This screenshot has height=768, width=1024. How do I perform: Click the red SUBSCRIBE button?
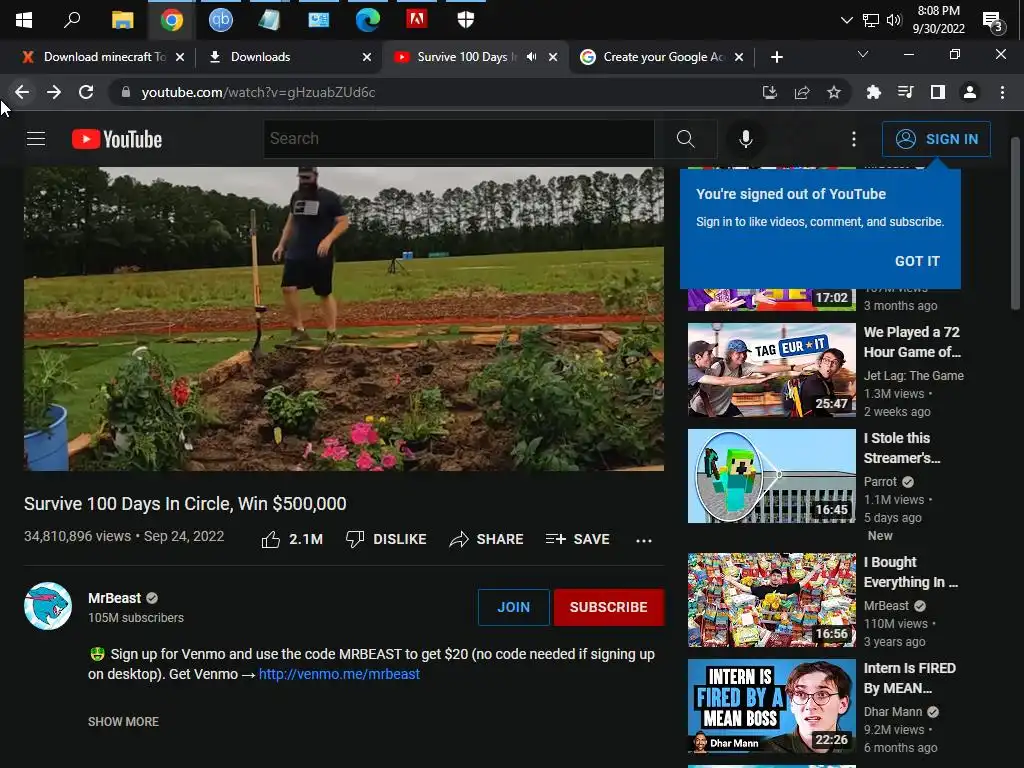[x=609, y=607]
